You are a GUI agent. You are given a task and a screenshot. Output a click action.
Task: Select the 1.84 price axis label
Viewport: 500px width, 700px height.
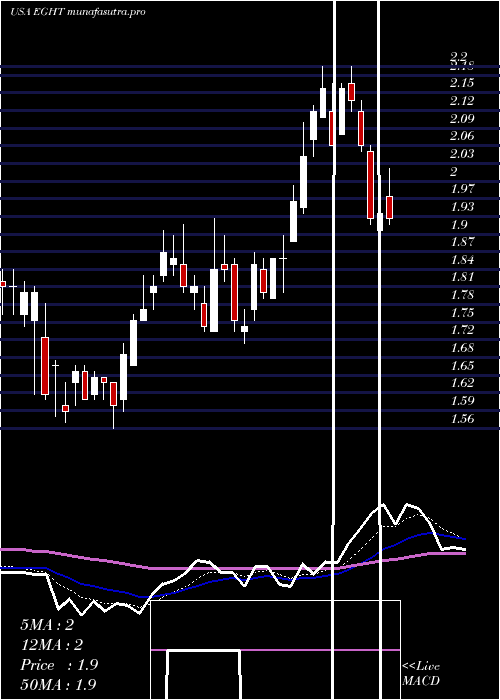click(462, 260)
